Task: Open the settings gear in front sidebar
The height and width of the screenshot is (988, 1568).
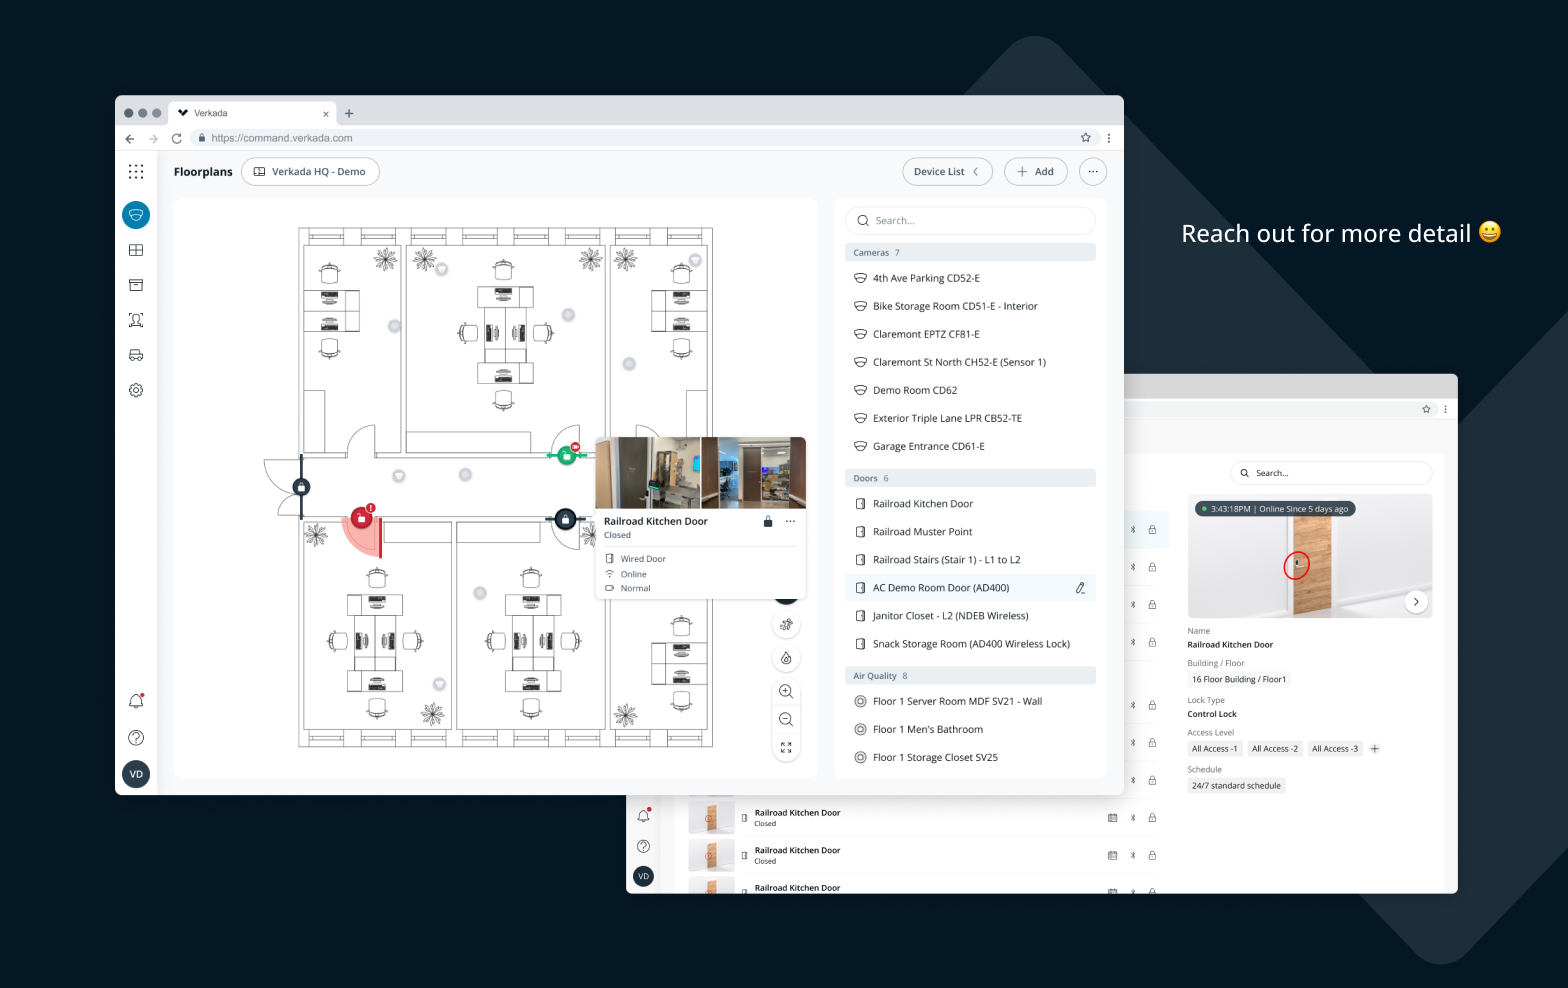Action: (136, 390)
